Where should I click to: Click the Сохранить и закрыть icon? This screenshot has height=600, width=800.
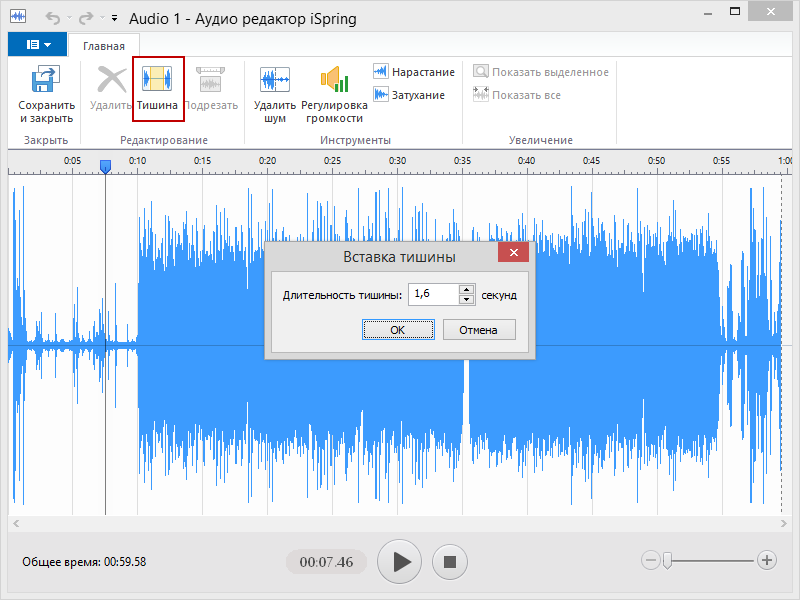tap(46, 79)
